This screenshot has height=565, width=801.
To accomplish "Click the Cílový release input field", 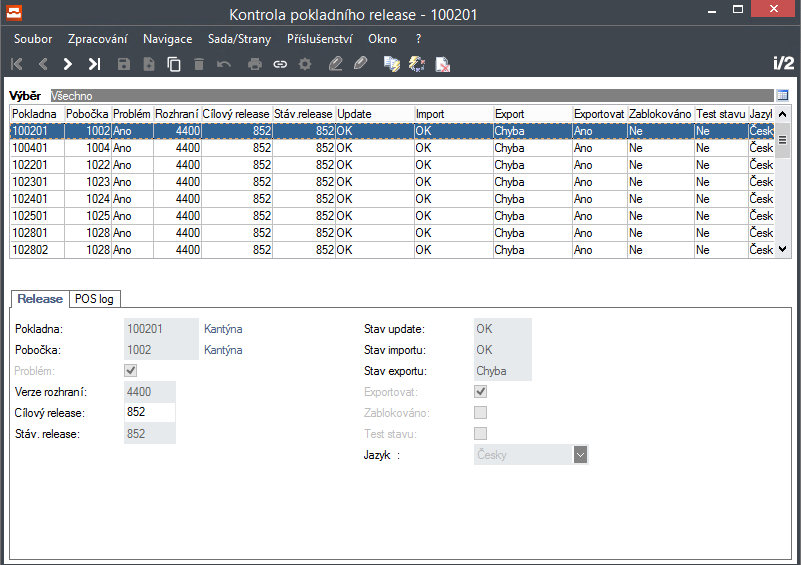I will 150,412.
